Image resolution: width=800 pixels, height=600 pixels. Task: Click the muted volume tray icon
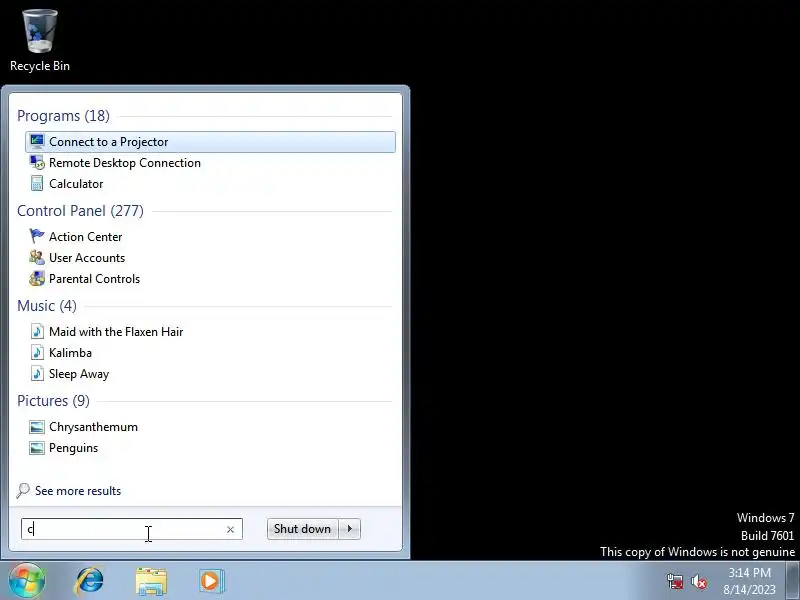point(698,581)
